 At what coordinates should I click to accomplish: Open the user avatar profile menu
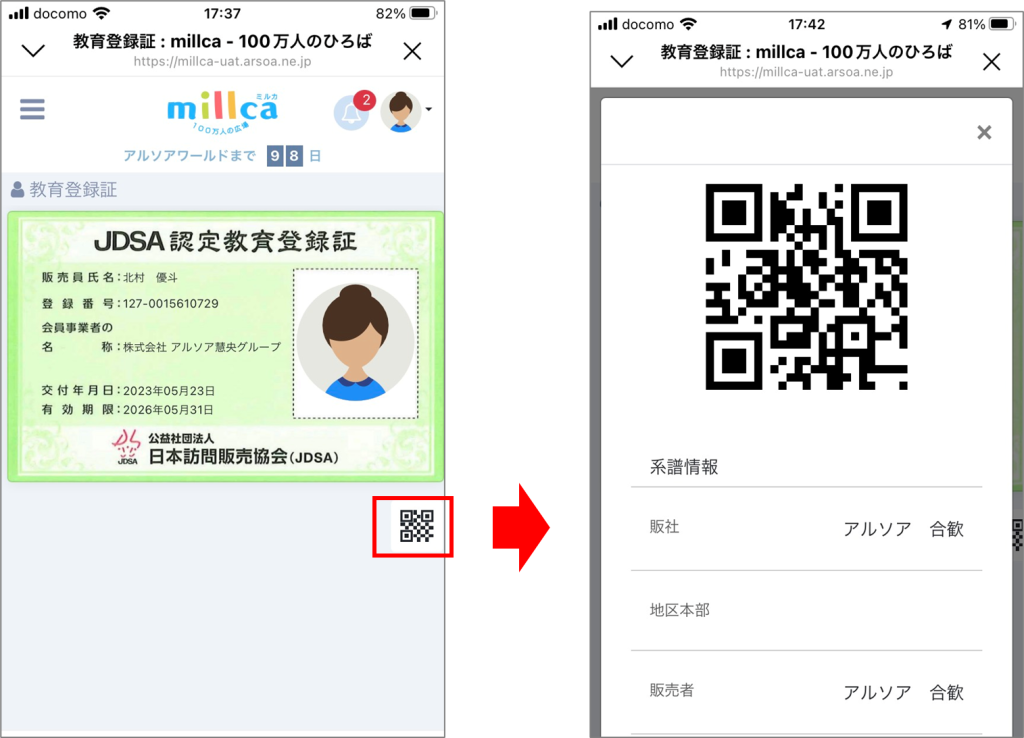point(402,112)
